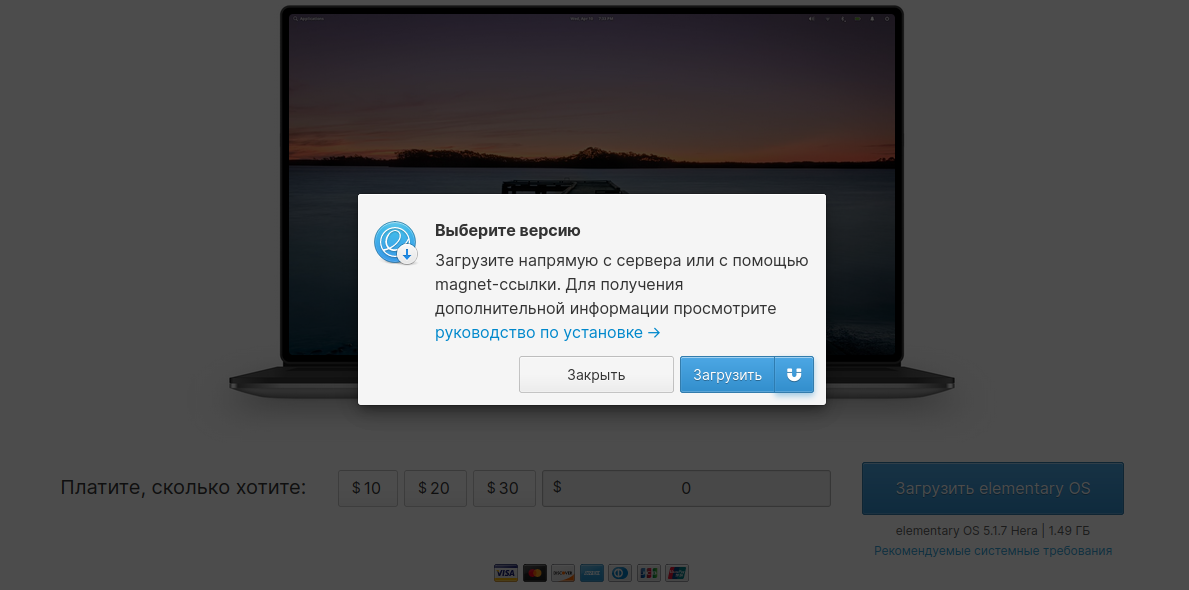
Task: Click the American Express icon
Action: point(591,573)
